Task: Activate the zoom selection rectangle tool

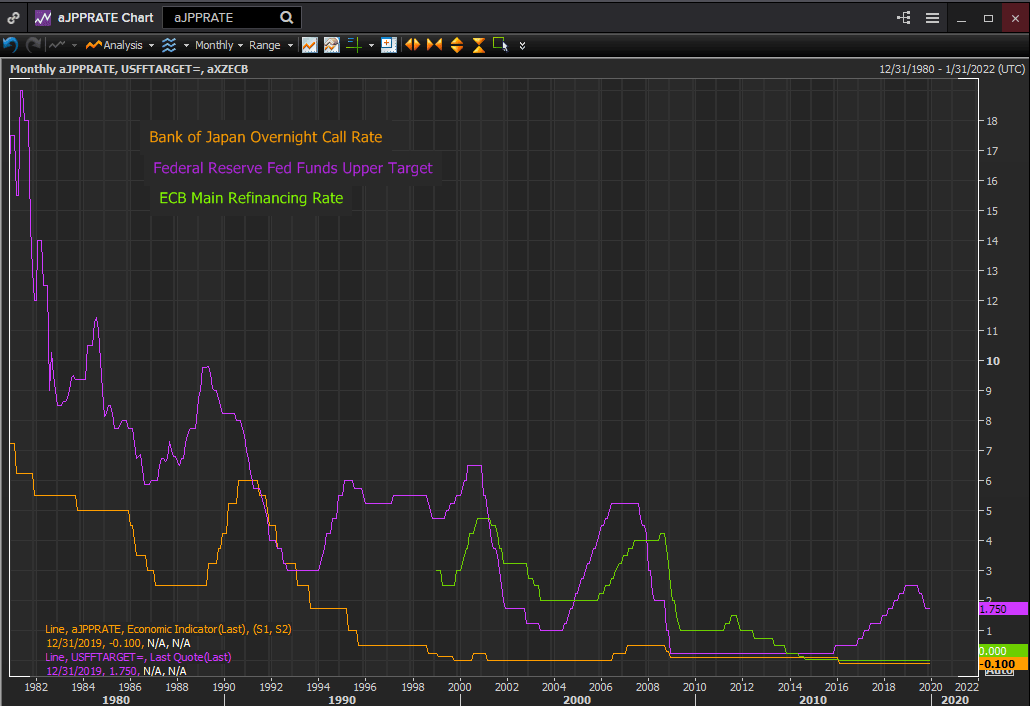Action: point(499,44)
